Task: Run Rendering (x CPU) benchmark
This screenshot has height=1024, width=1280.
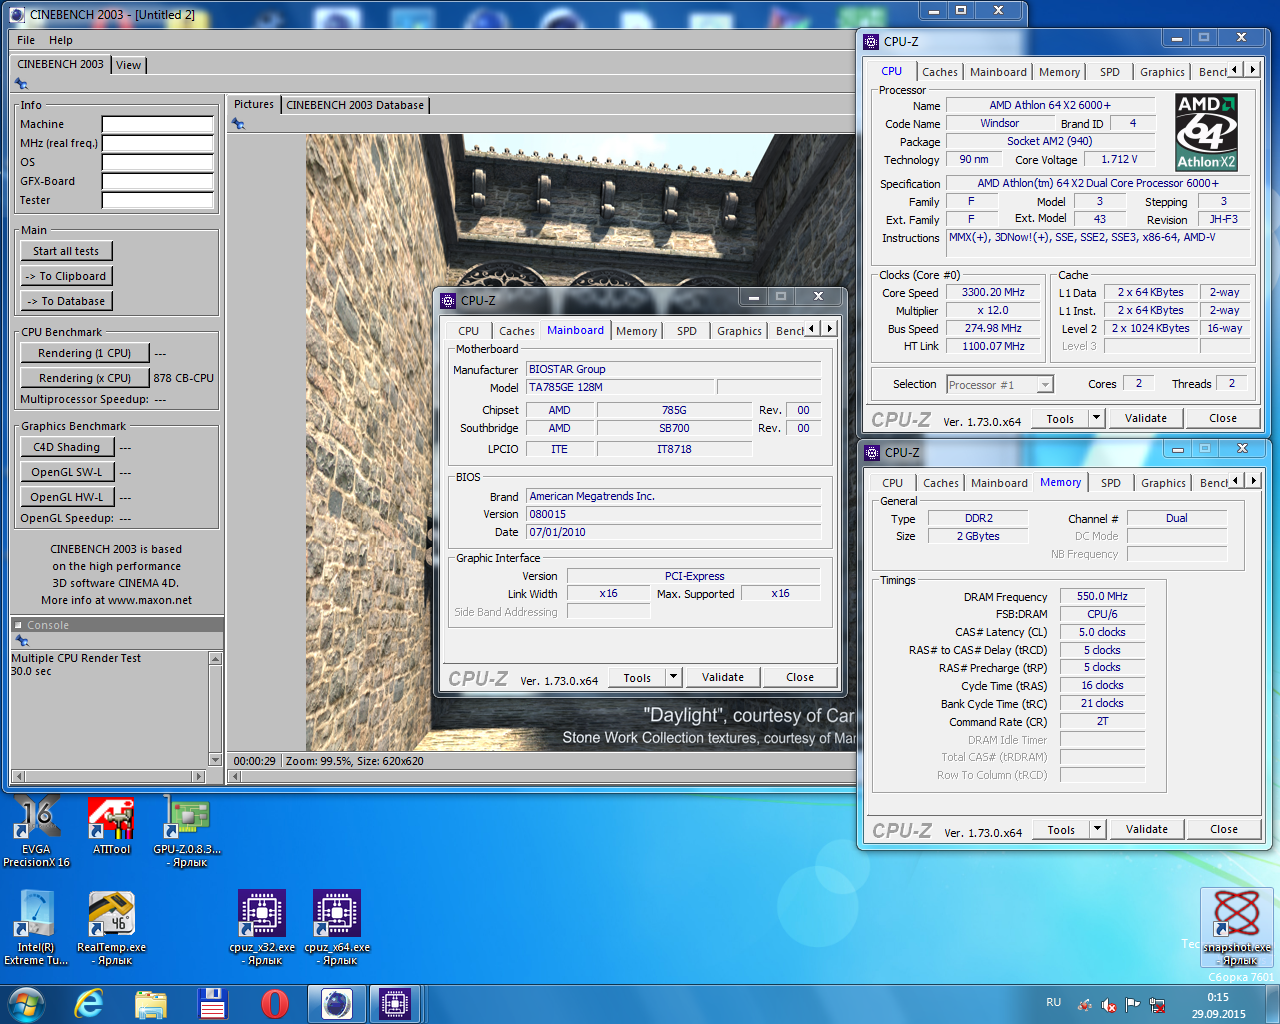Action: pos(85,378)
